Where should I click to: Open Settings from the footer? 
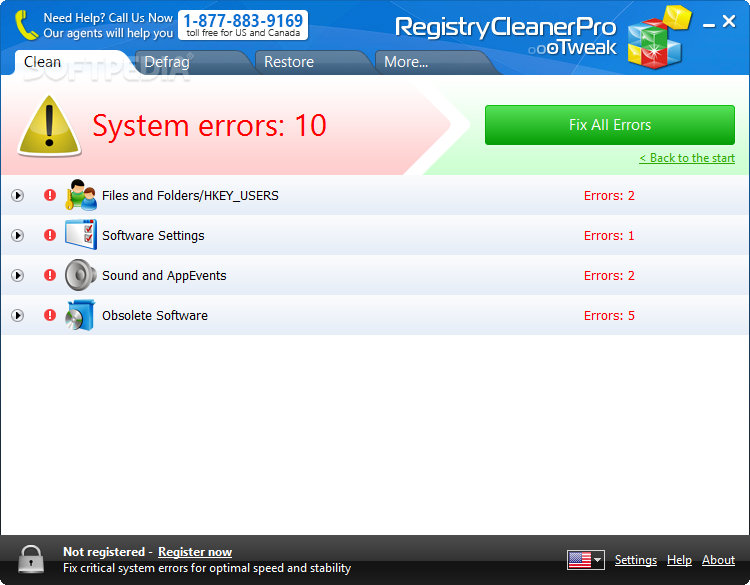636,560
